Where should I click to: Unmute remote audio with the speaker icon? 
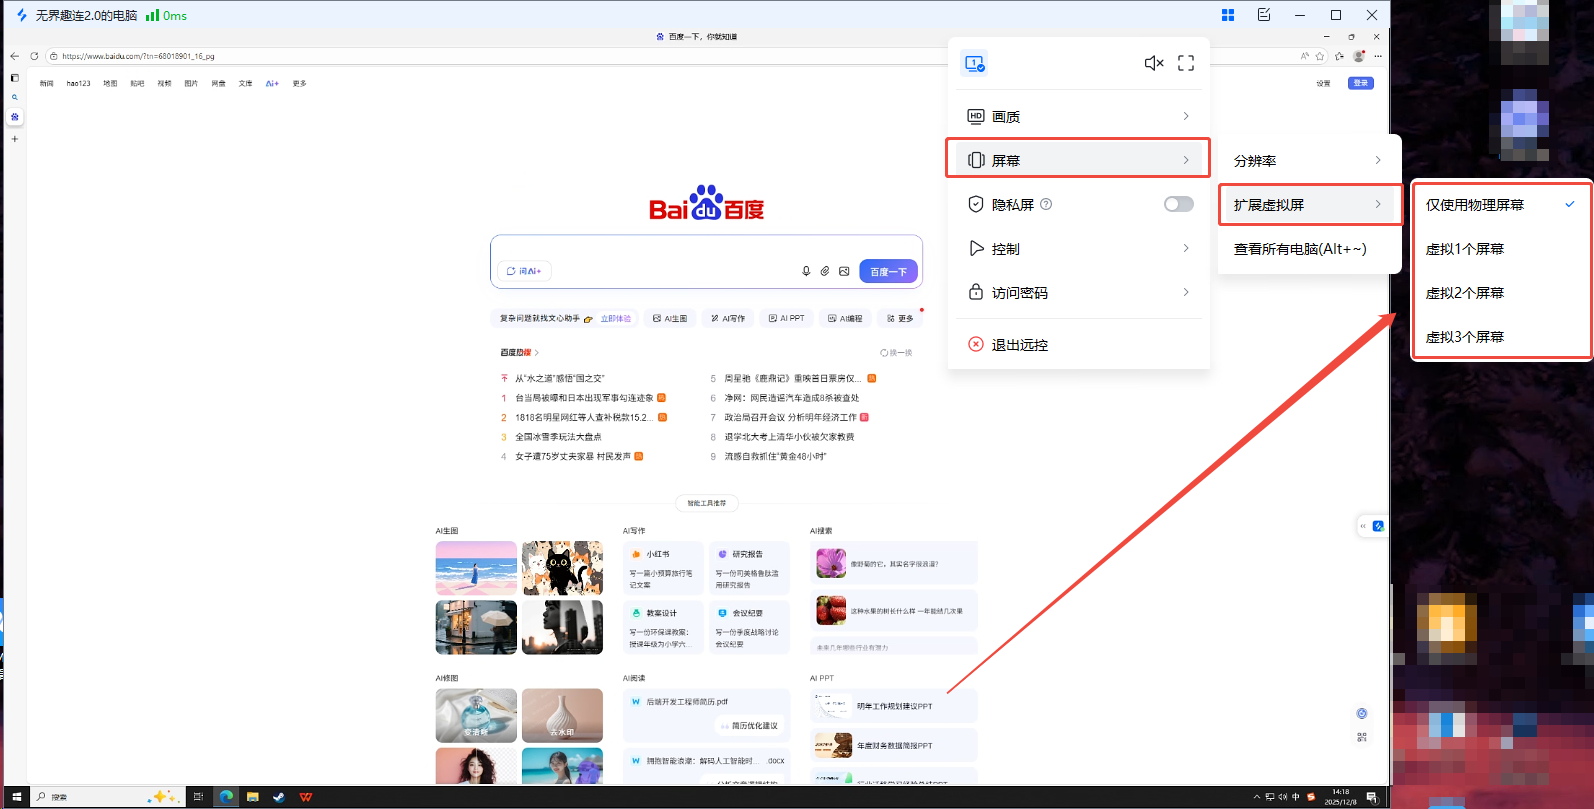coord(1154,63)
